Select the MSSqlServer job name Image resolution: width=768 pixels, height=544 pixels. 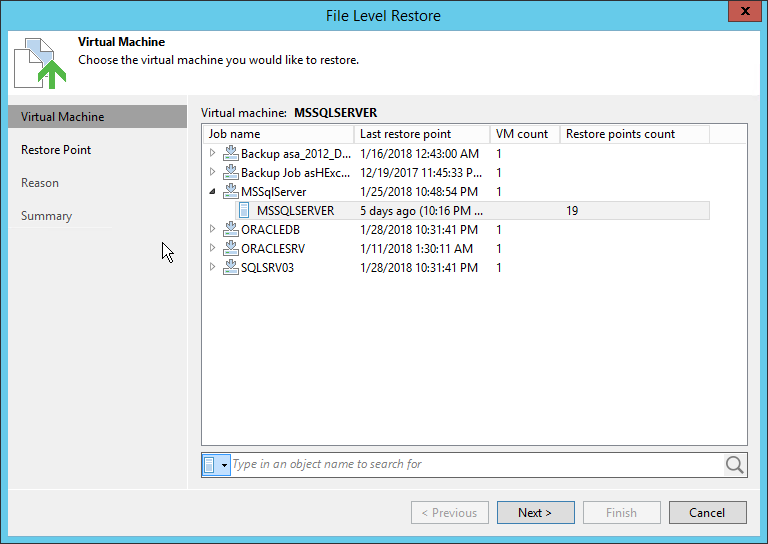click(273, 192)
